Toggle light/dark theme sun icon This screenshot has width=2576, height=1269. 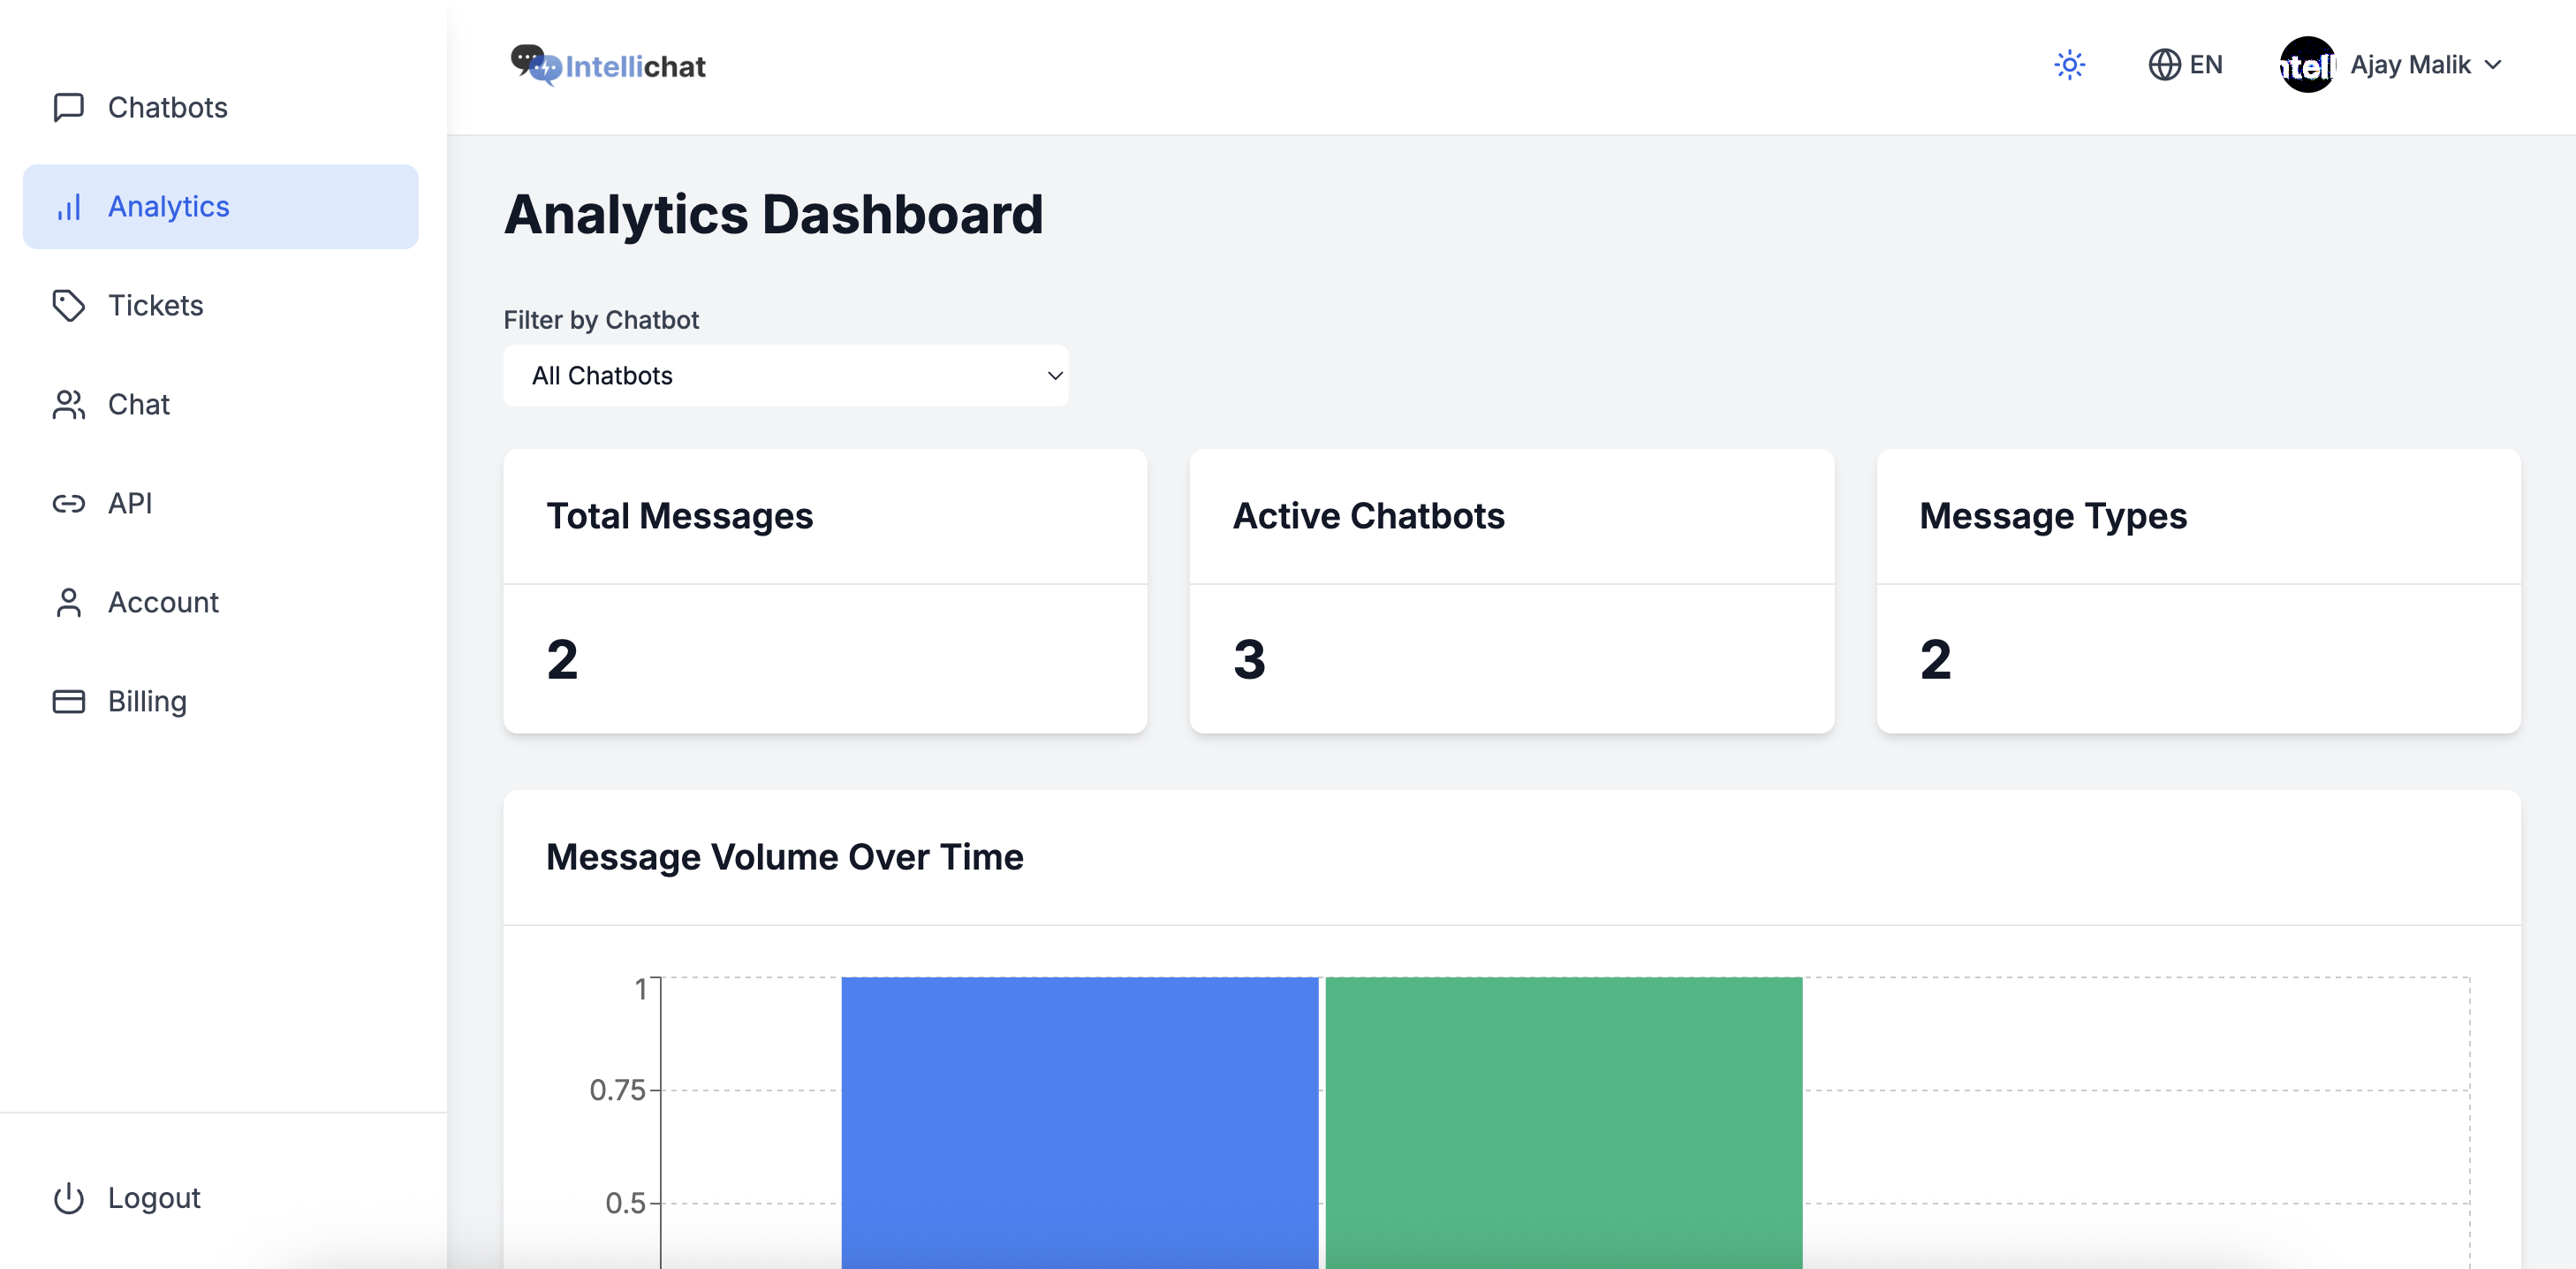click(2069, 65)
